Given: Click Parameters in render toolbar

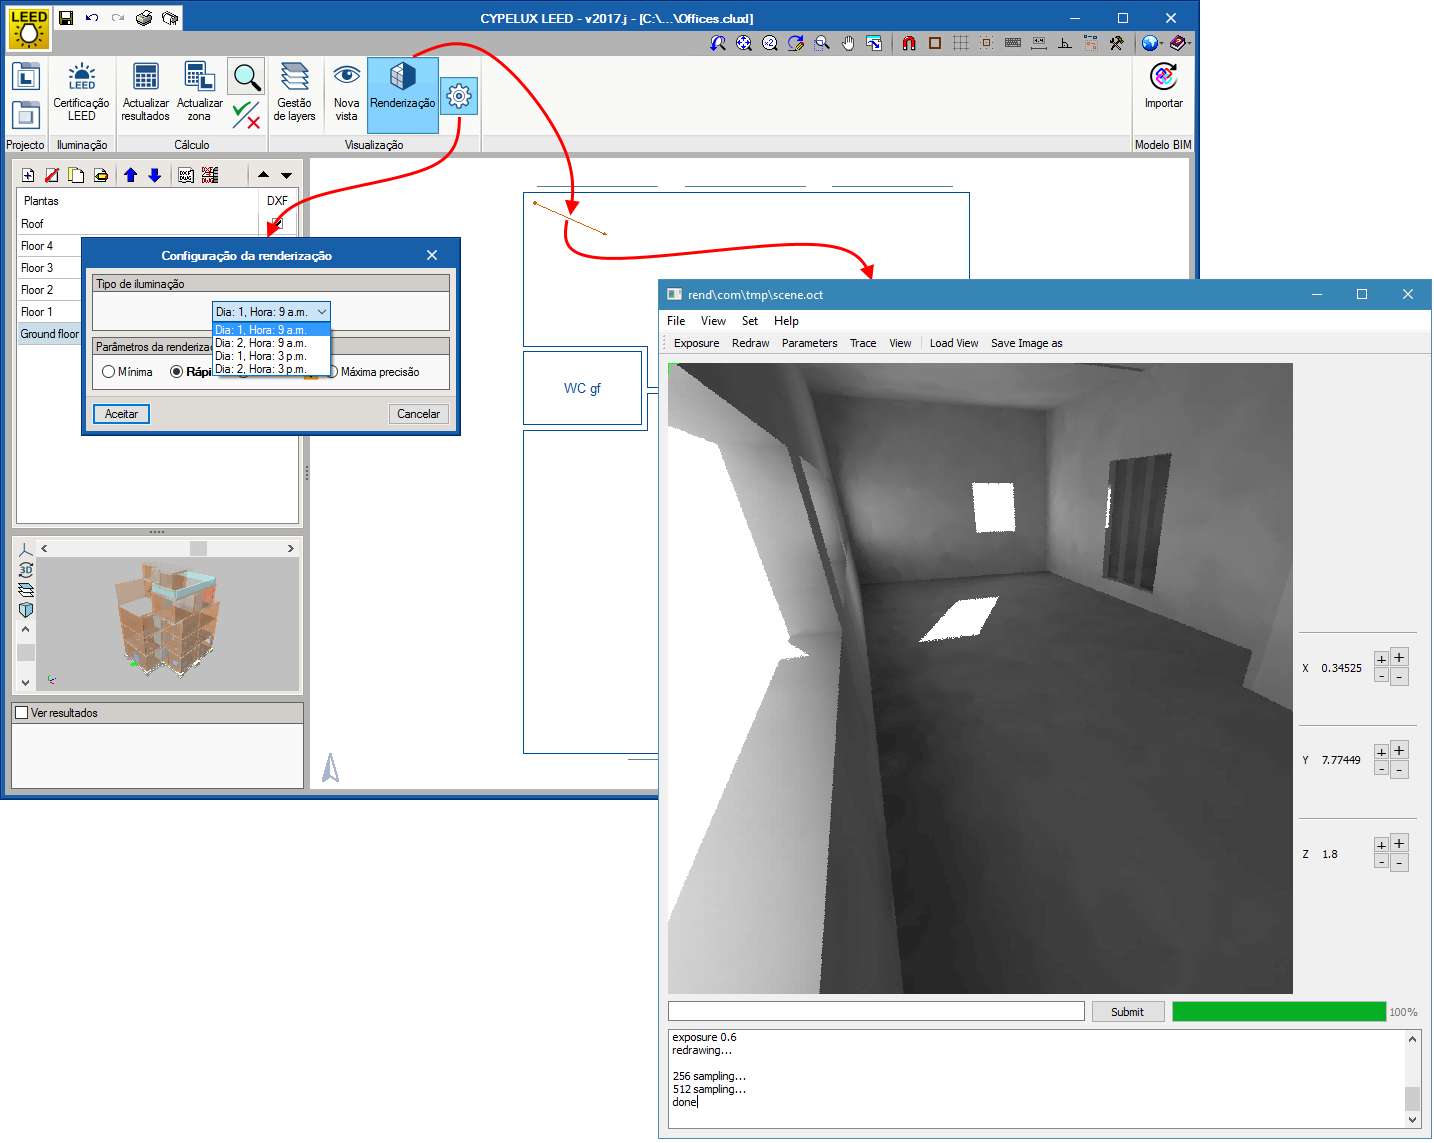Looking at the screenshot, I should 809,343.
